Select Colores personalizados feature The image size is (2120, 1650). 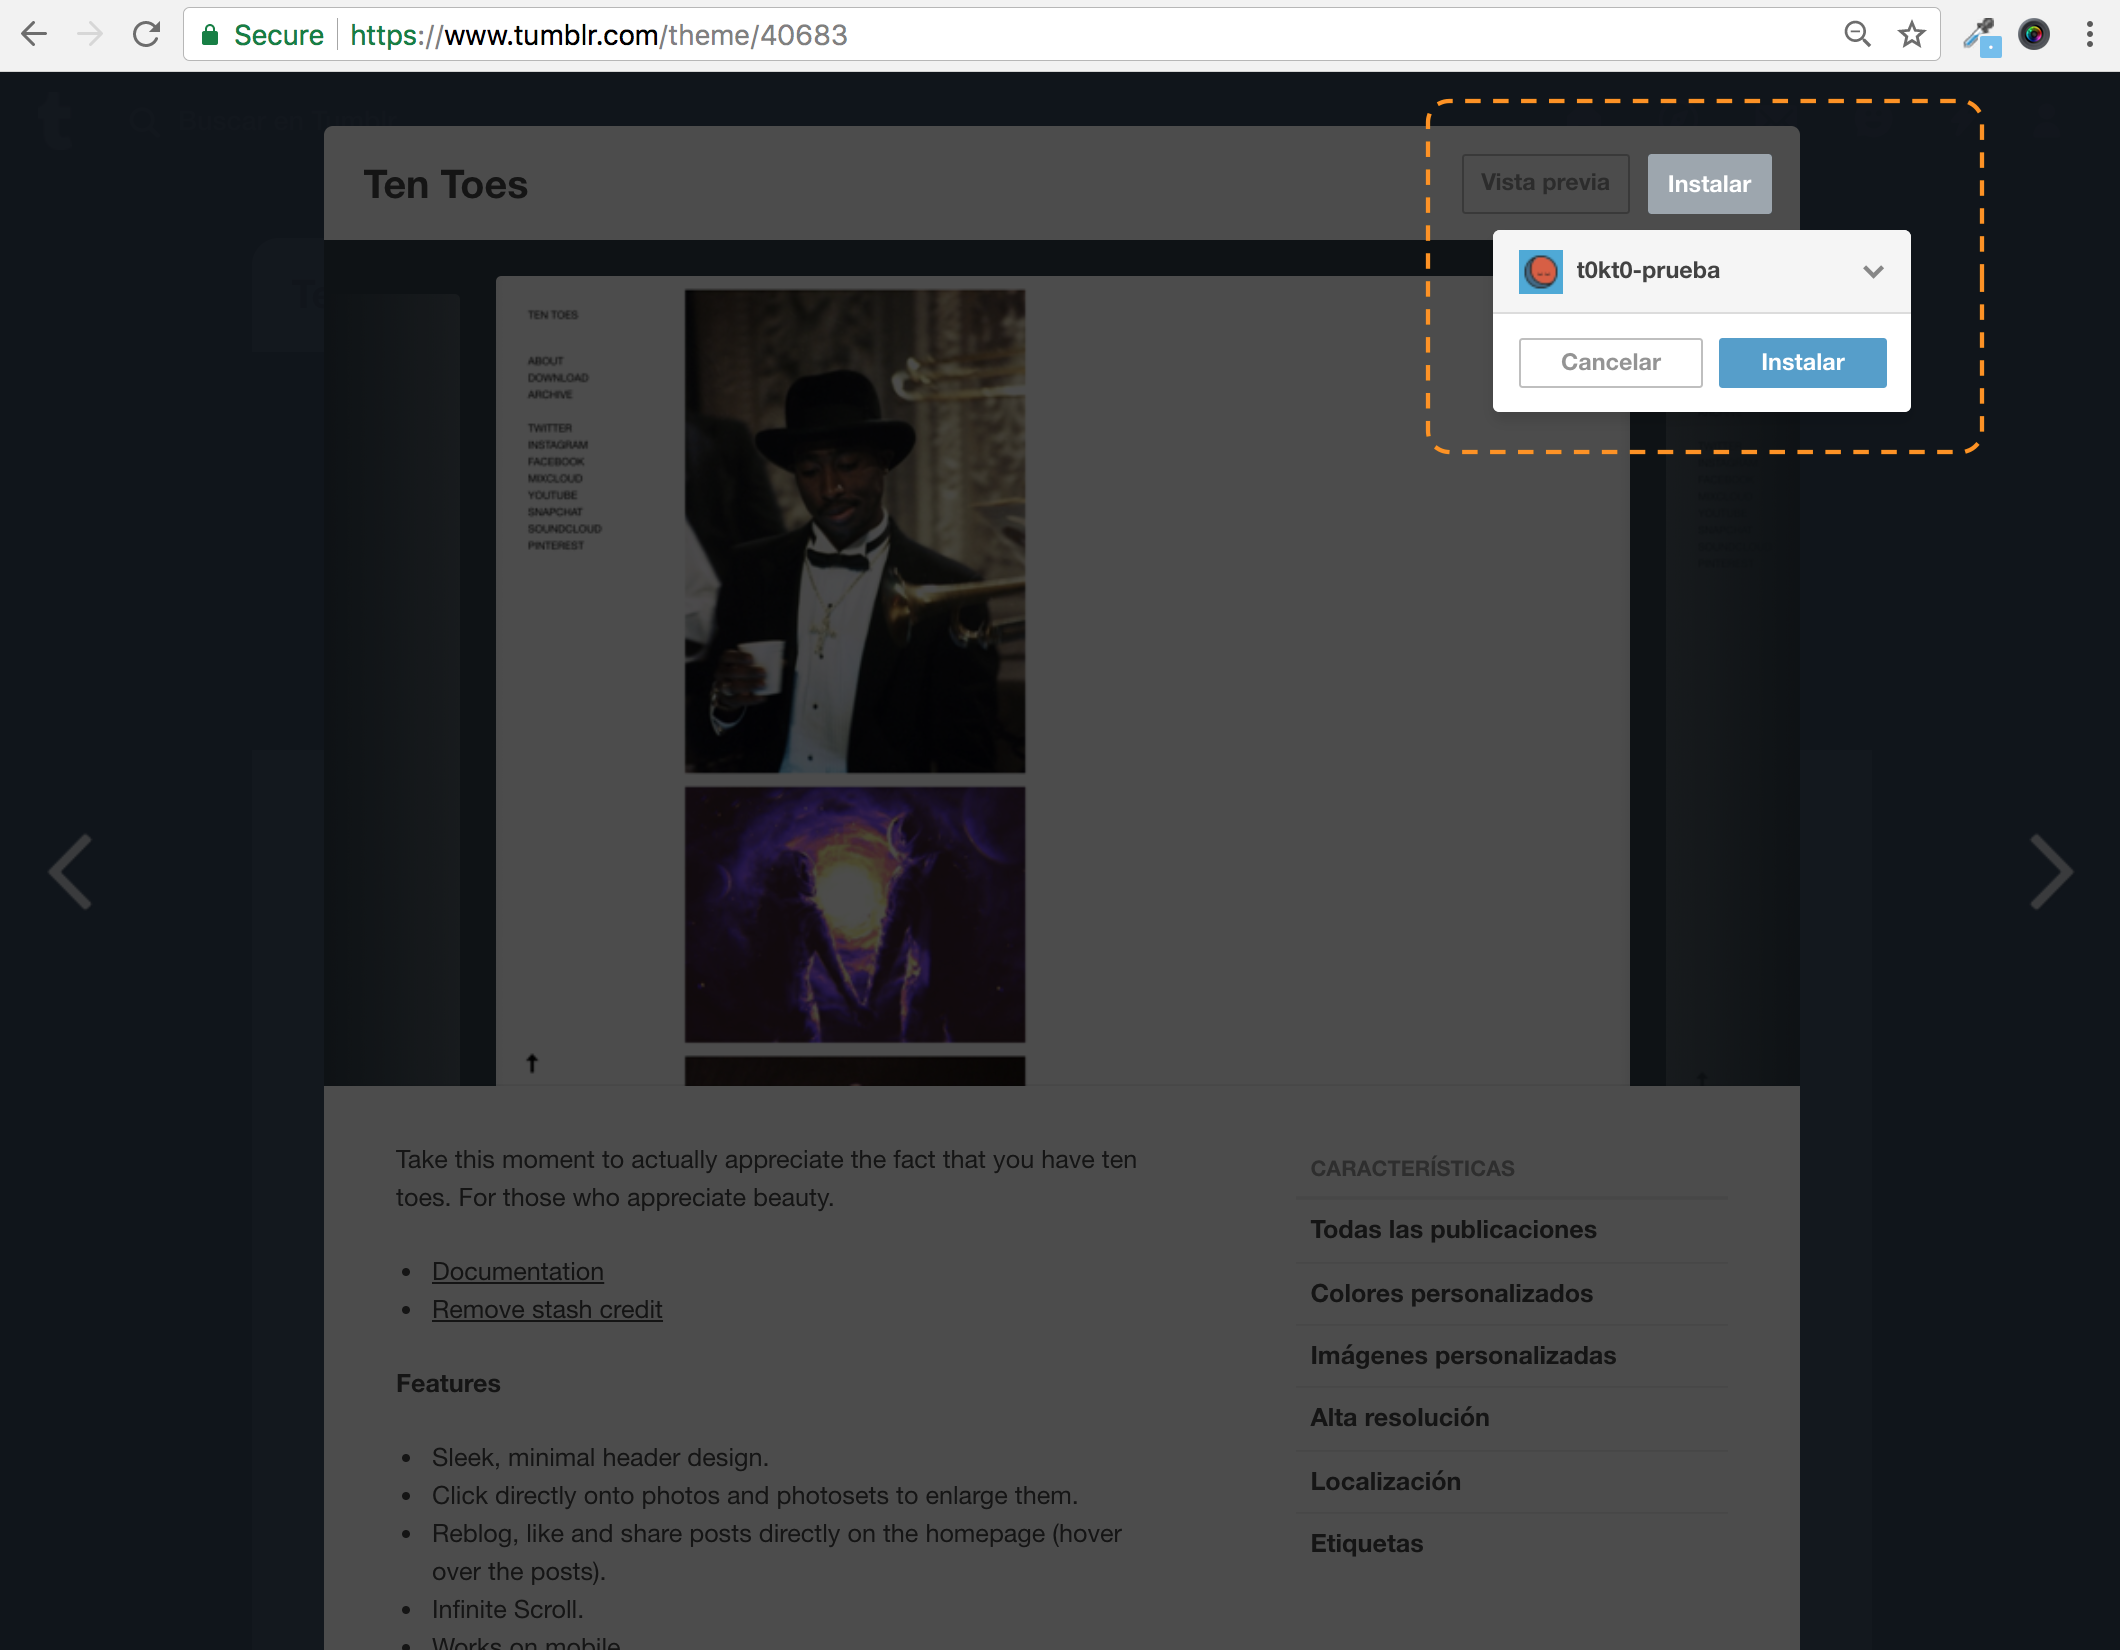pyautogui.click(x=1451, y=1293)
